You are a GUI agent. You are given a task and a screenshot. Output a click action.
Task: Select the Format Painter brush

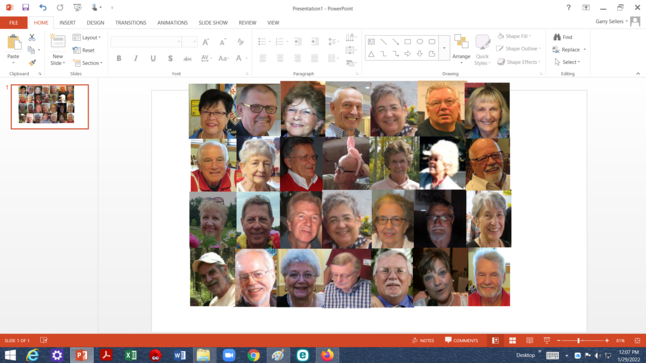pyautogui.click(x=32, y=63)
